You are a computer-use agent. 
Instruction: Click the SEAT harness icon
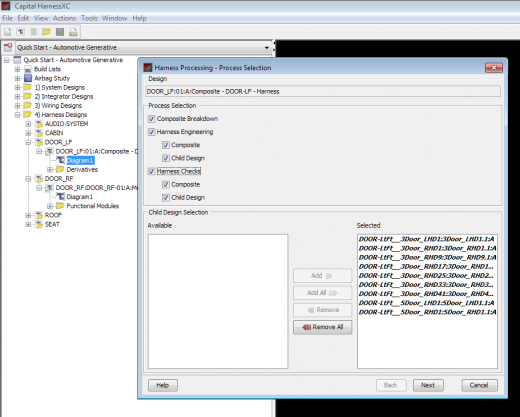click(x=39, y=224)
